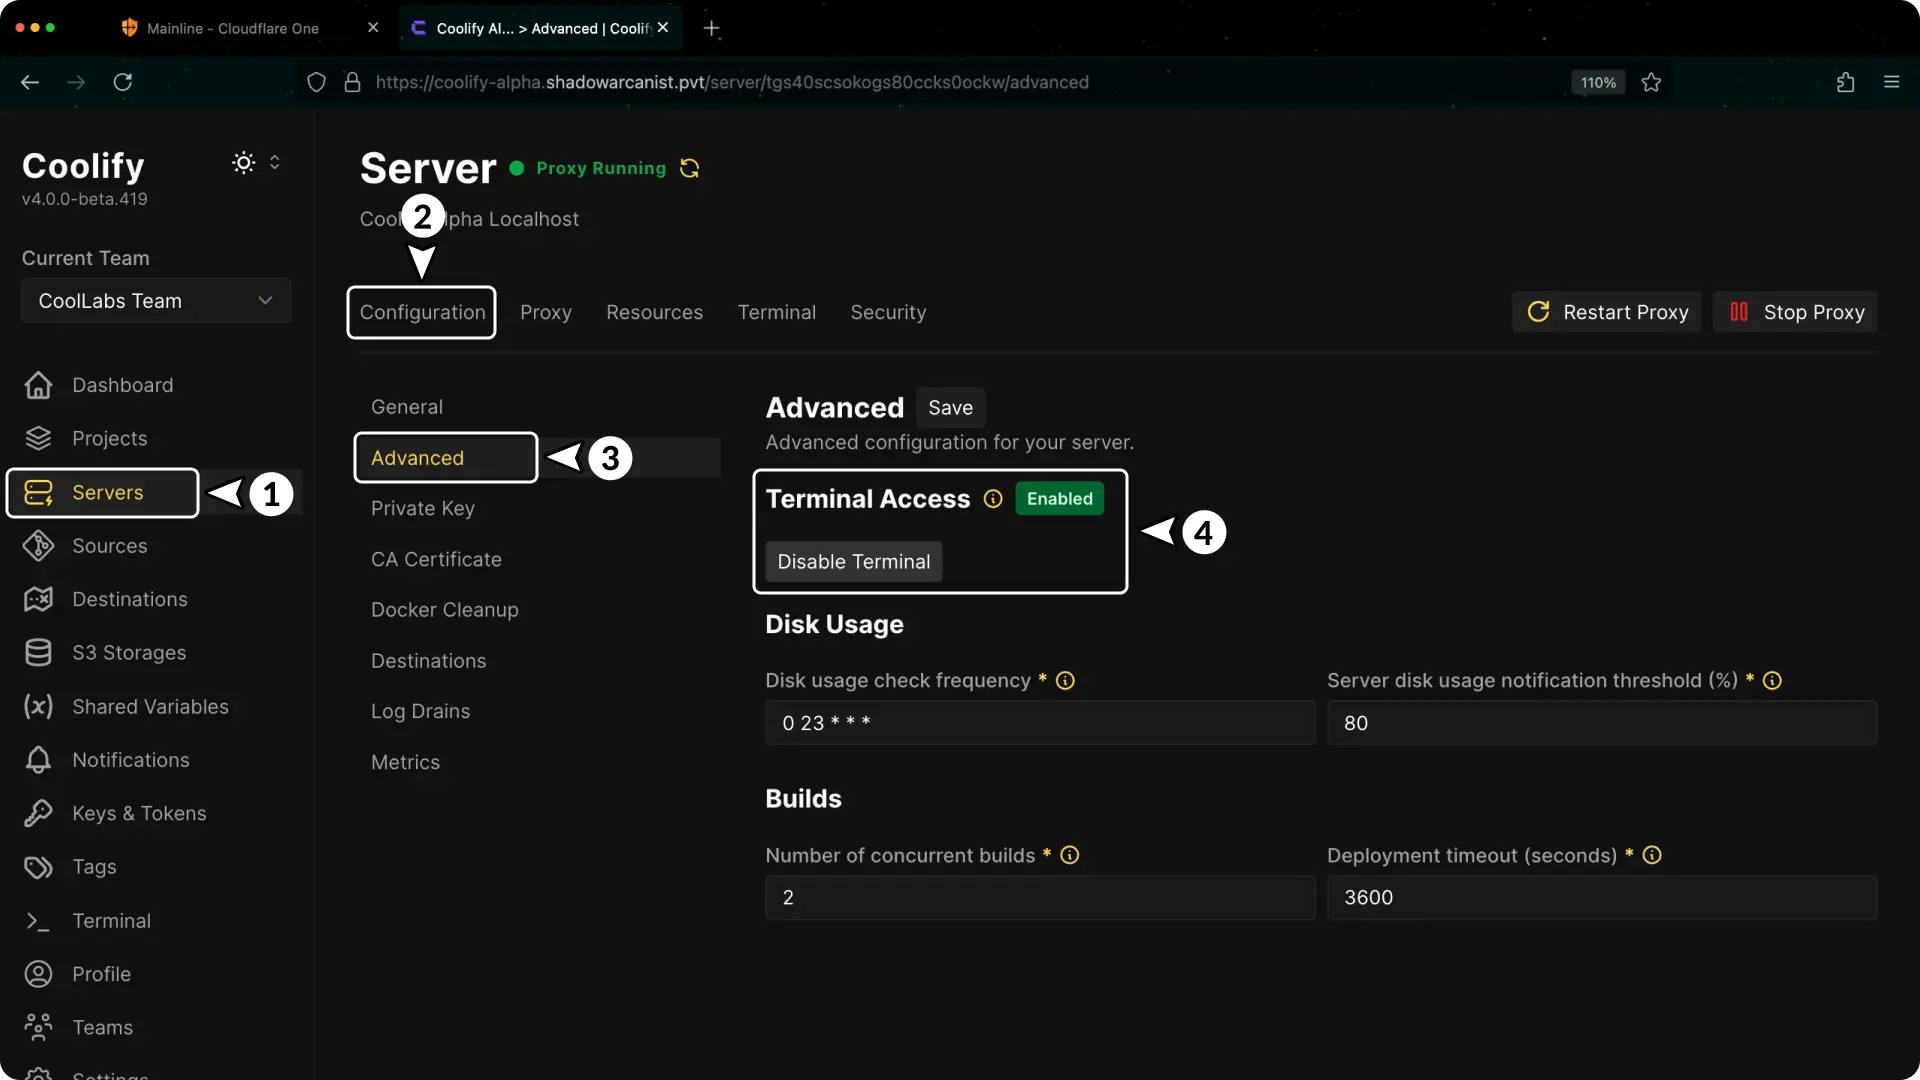Click the Stop Proxy button

tap(1795, 311)
